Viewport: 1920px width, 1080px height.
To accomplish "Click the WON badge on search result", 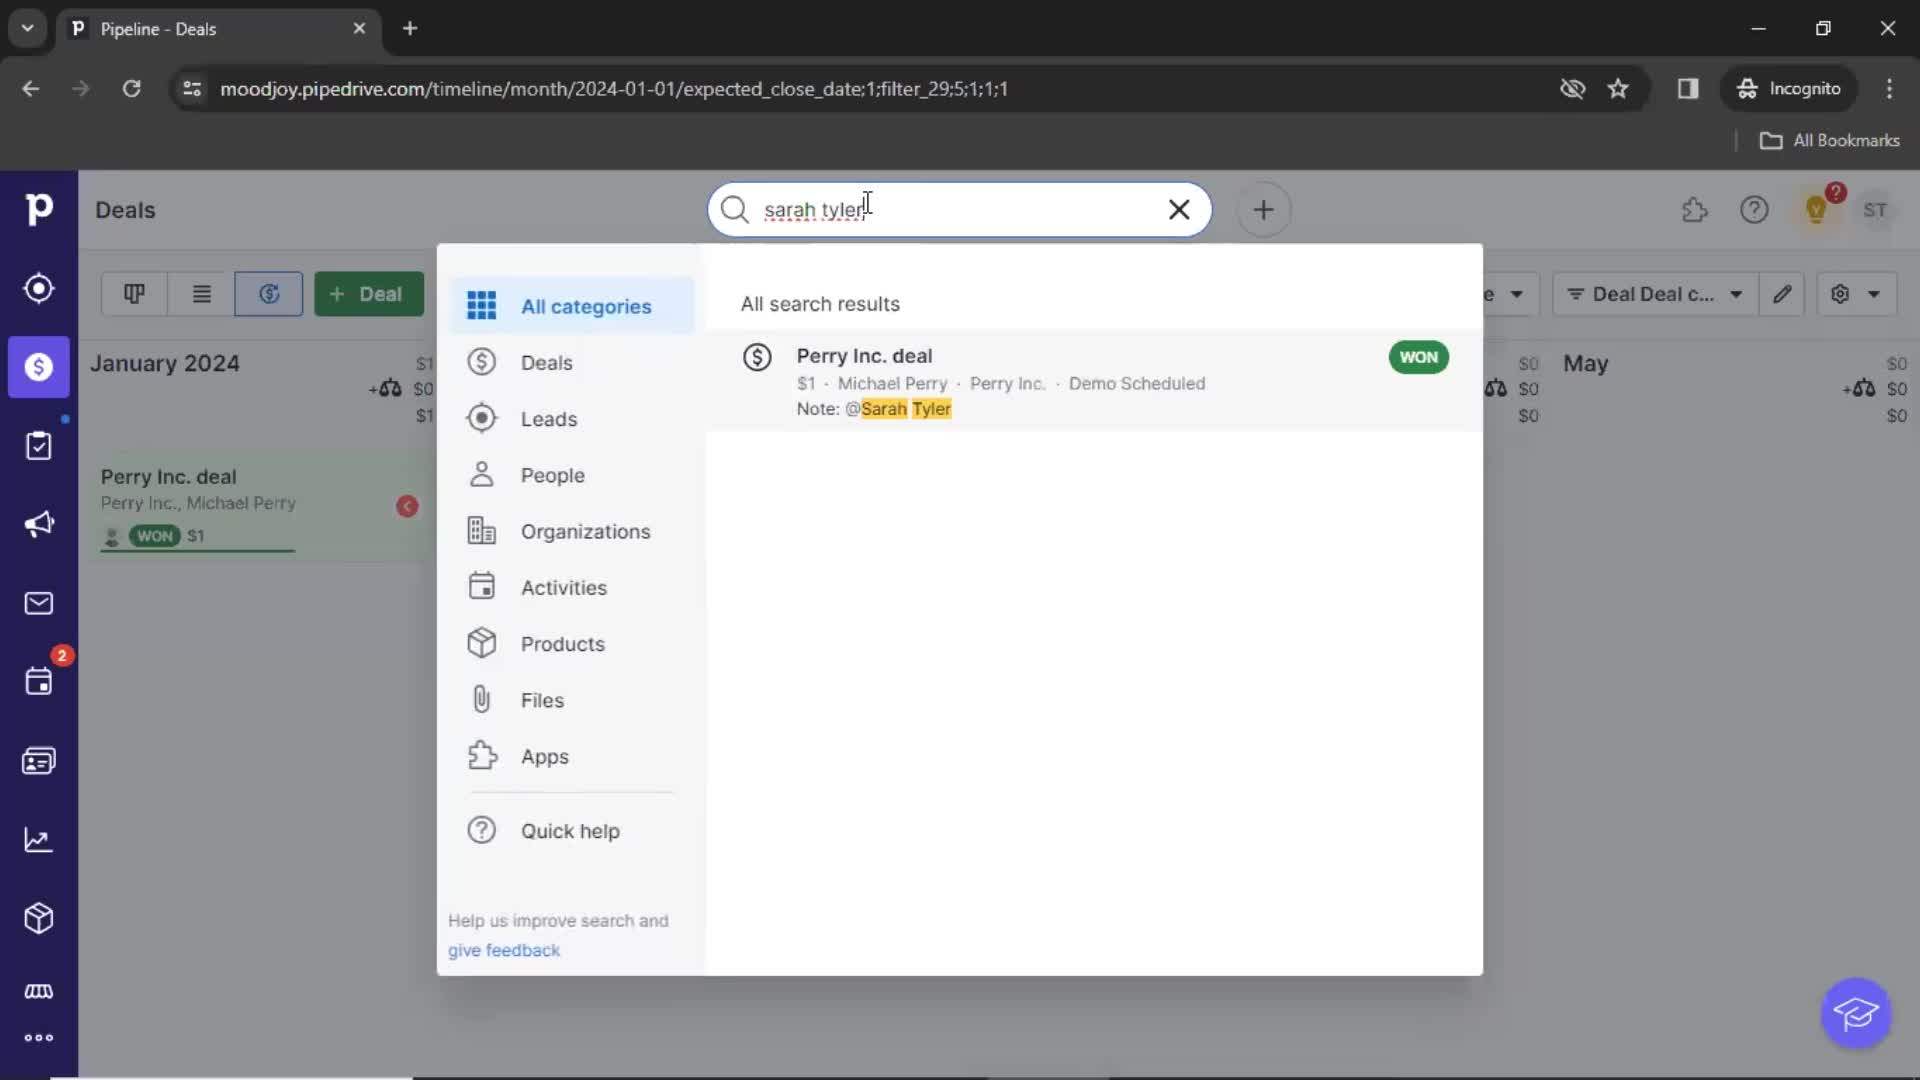I will point(1418,357).
